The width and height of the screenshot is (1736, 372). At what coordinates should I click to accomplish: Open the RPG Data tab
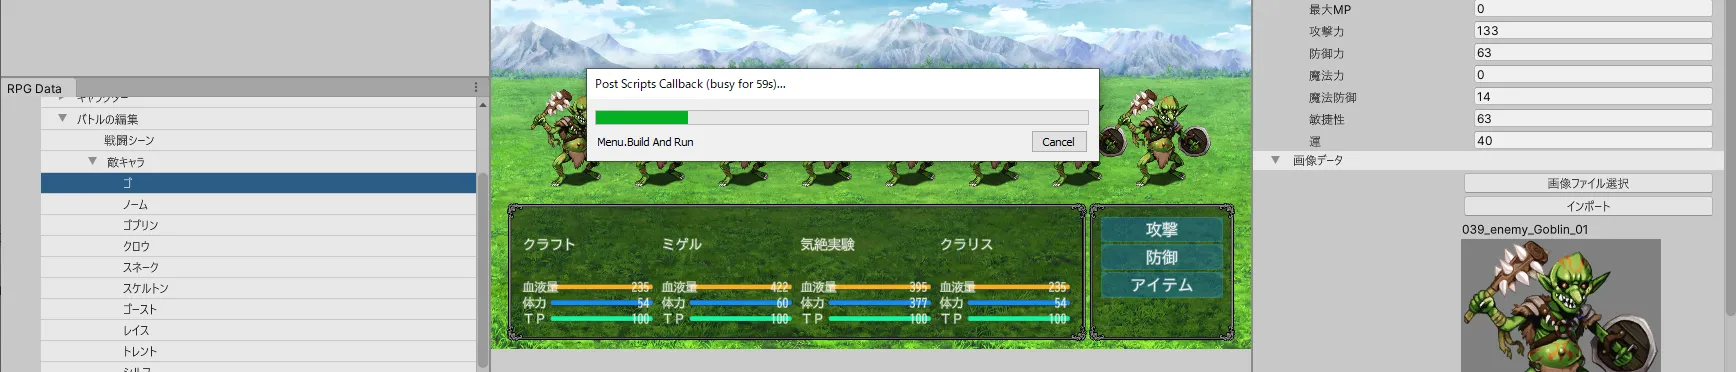click(x=35, y=88)
